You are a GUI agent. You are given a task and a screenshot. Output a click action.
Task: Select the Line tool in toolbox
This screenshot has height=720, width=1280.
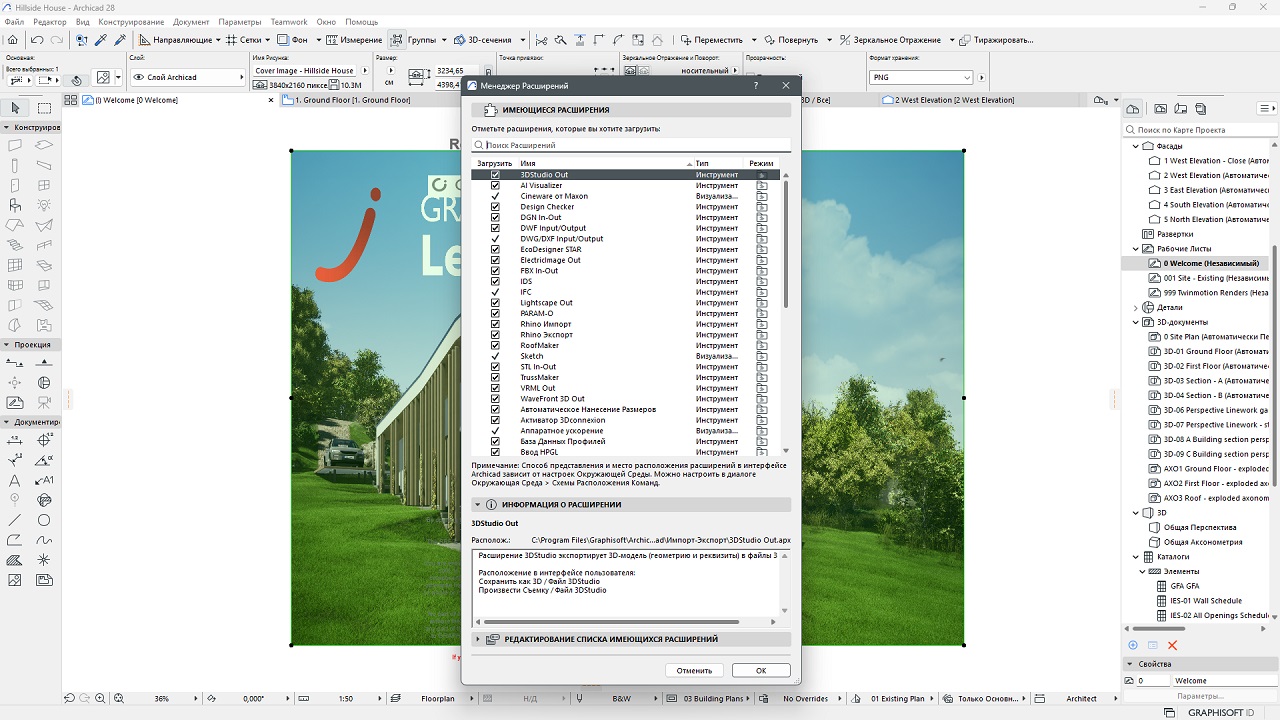click(15, 520)
